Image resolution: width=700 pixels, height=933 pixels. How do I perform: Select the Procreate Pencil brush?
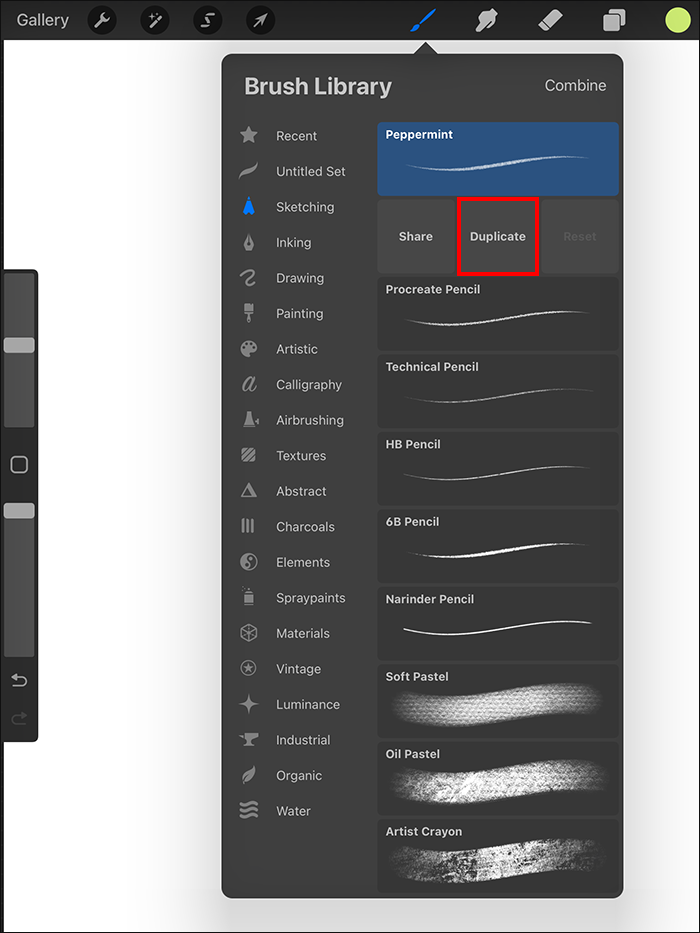[x=498, y=314]
